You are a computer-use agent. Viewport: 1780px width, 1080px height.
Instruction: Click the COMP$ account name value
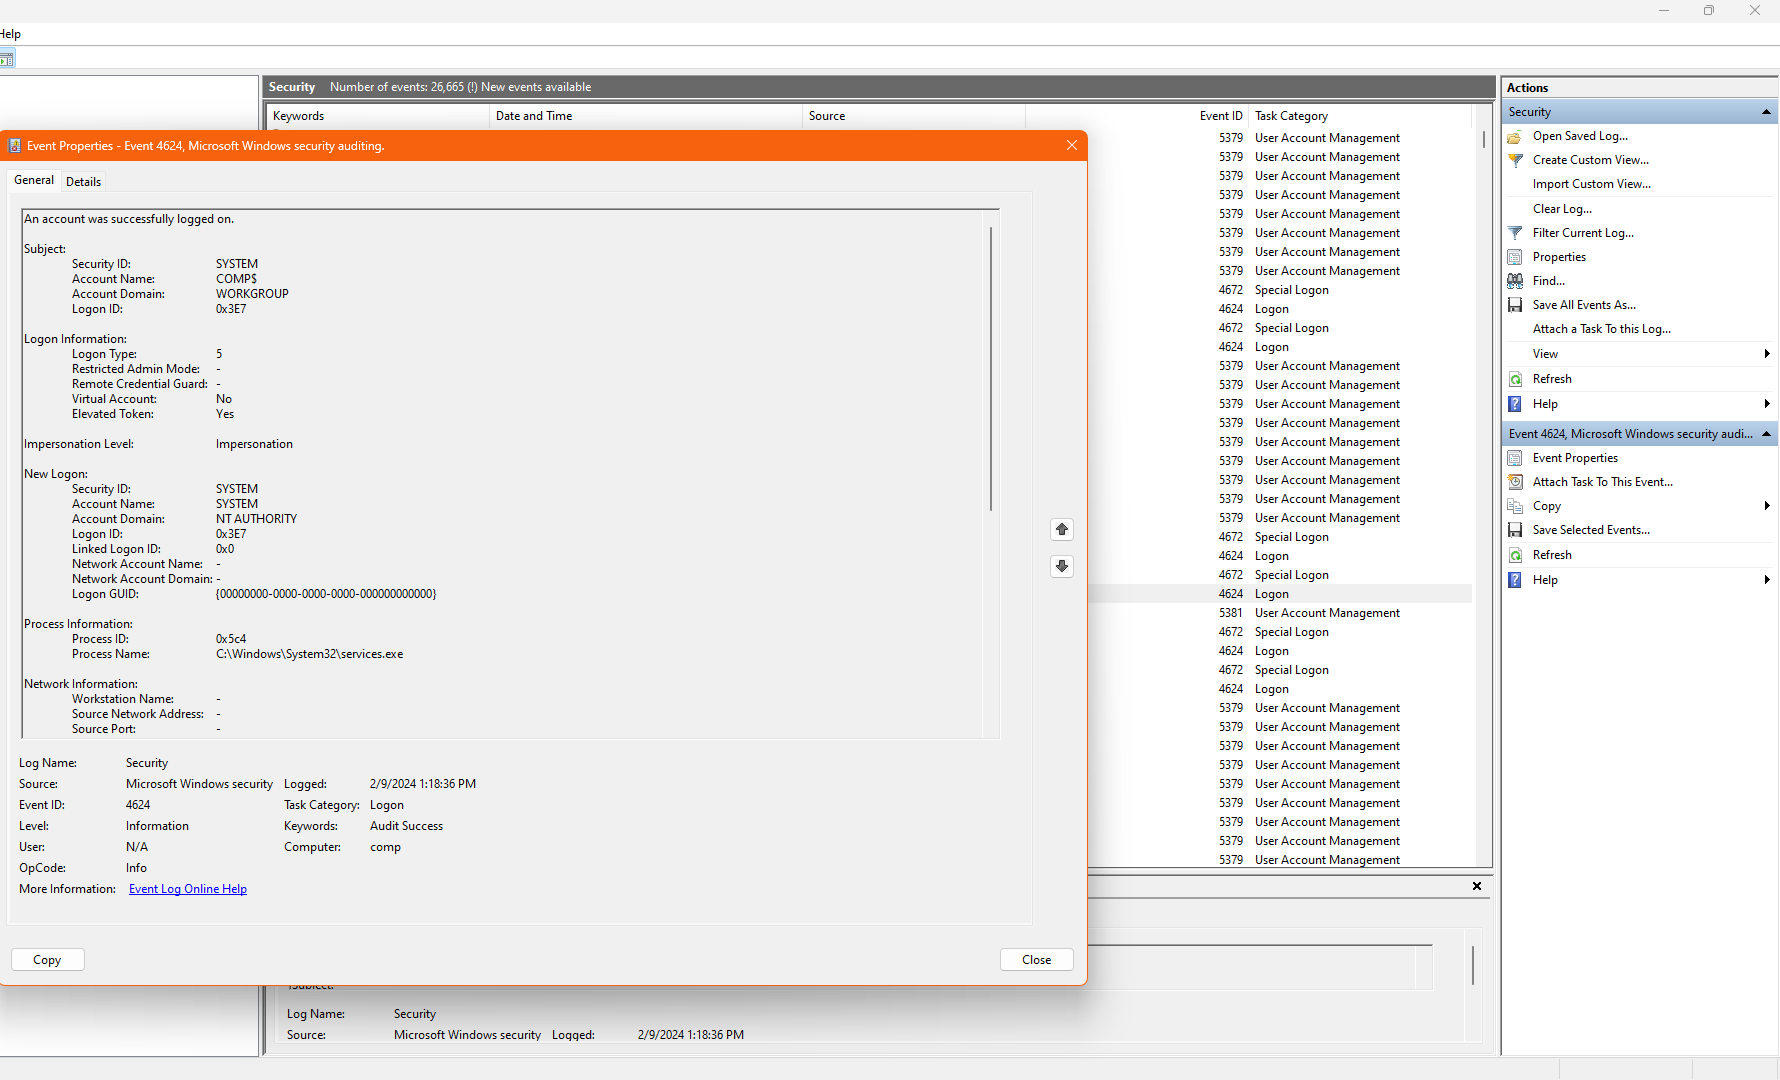pyautogui.click(x=236, y=279)
